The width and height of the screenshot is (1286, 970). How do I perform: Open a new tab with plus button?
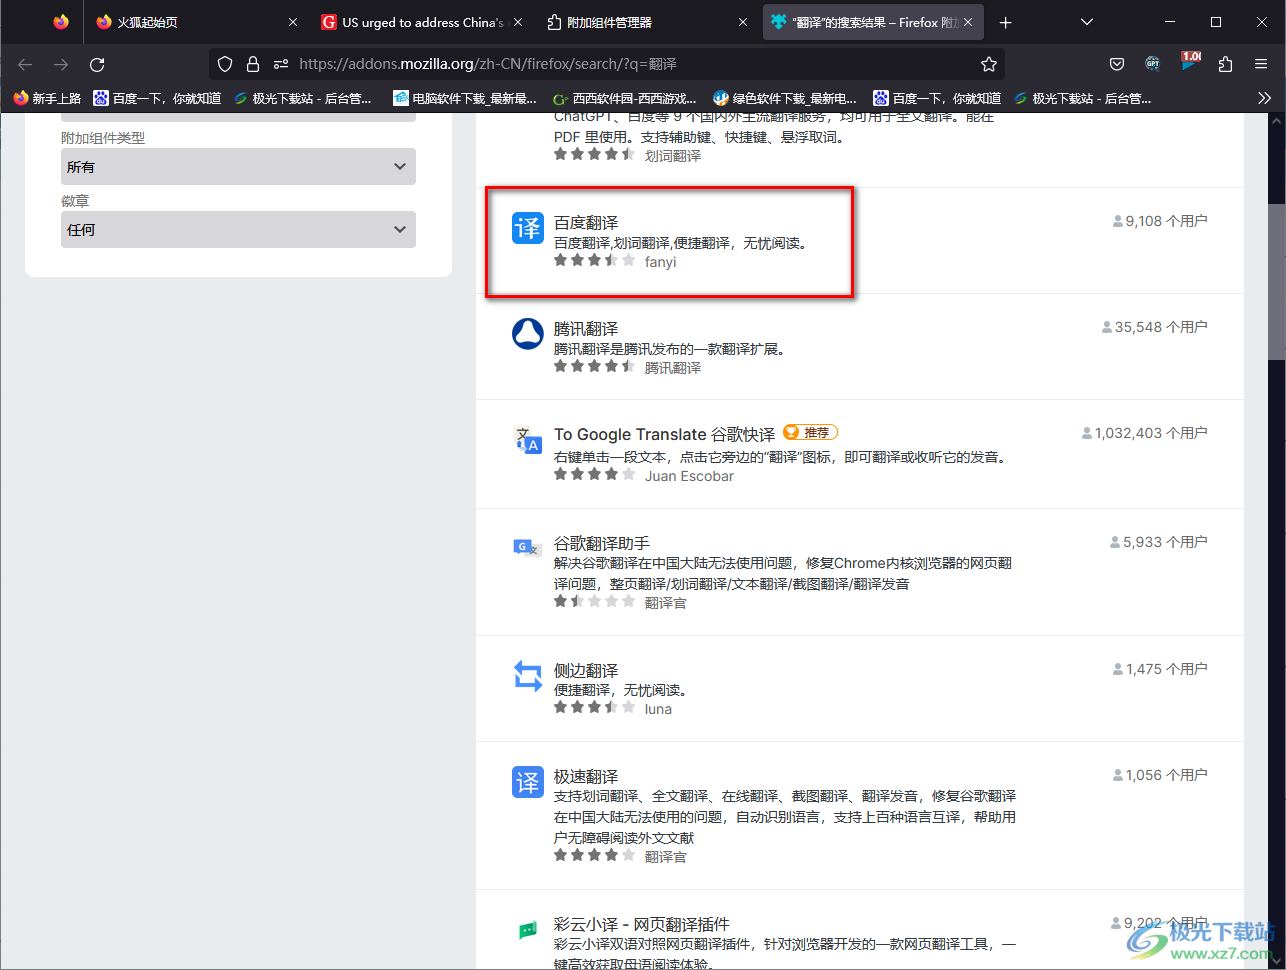(1006, 22)
